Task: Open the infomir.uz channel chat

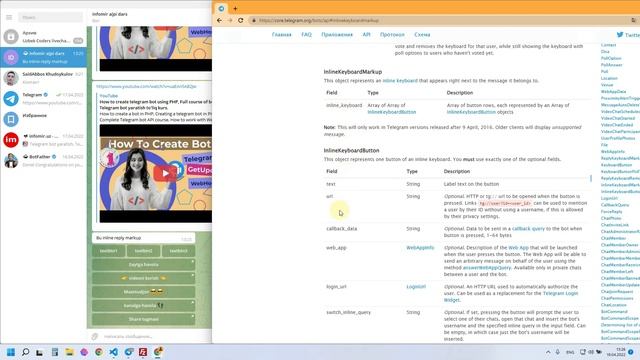Action: 43,140
